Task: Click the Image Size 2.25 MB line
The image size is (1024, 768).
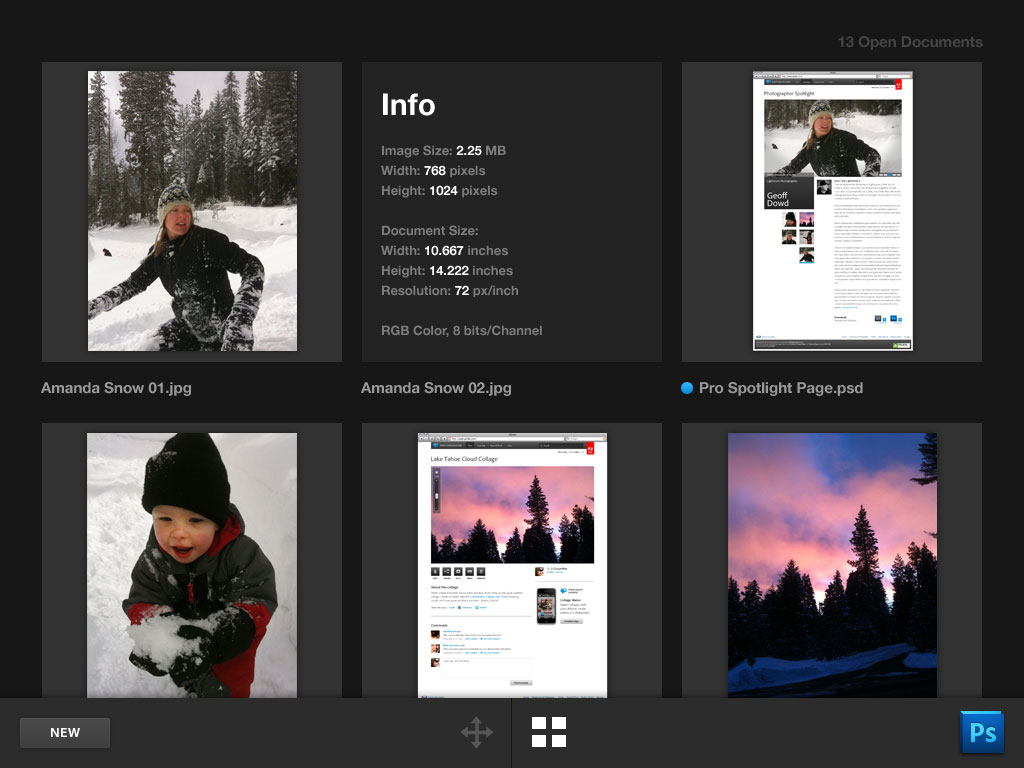Action: 443,151
